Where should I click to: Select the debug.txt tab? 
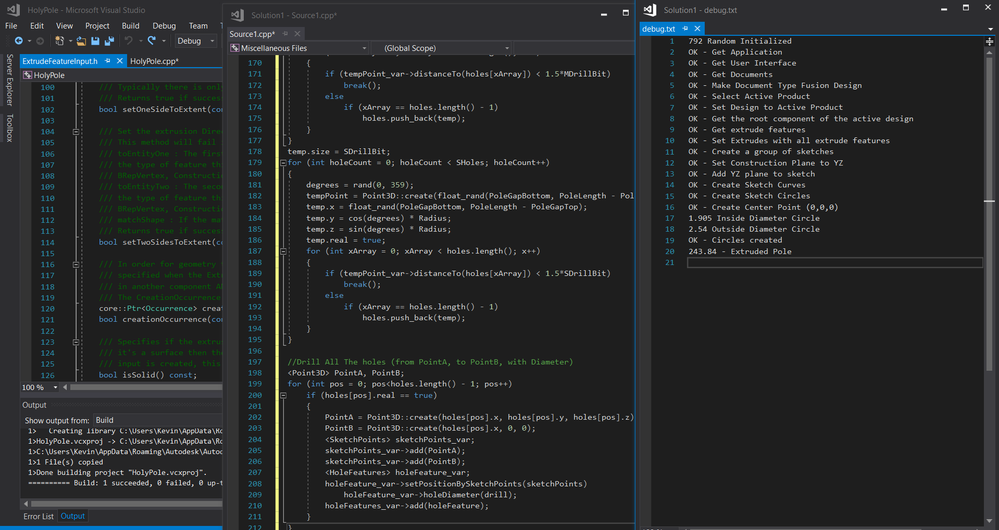click(x=659, y=29)
